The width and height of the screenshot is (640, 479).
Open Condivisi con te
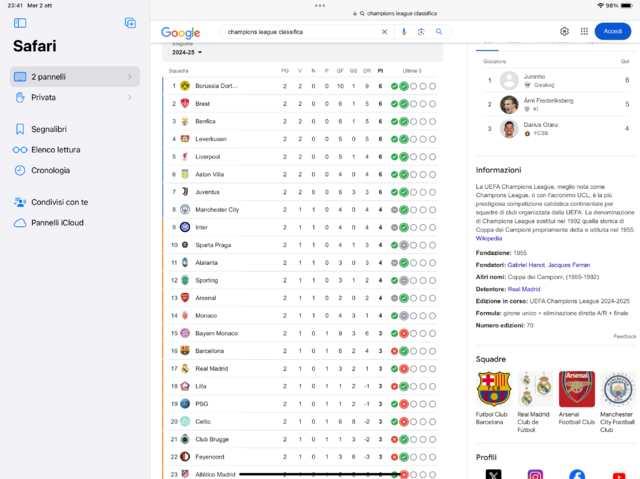point(51,202)
